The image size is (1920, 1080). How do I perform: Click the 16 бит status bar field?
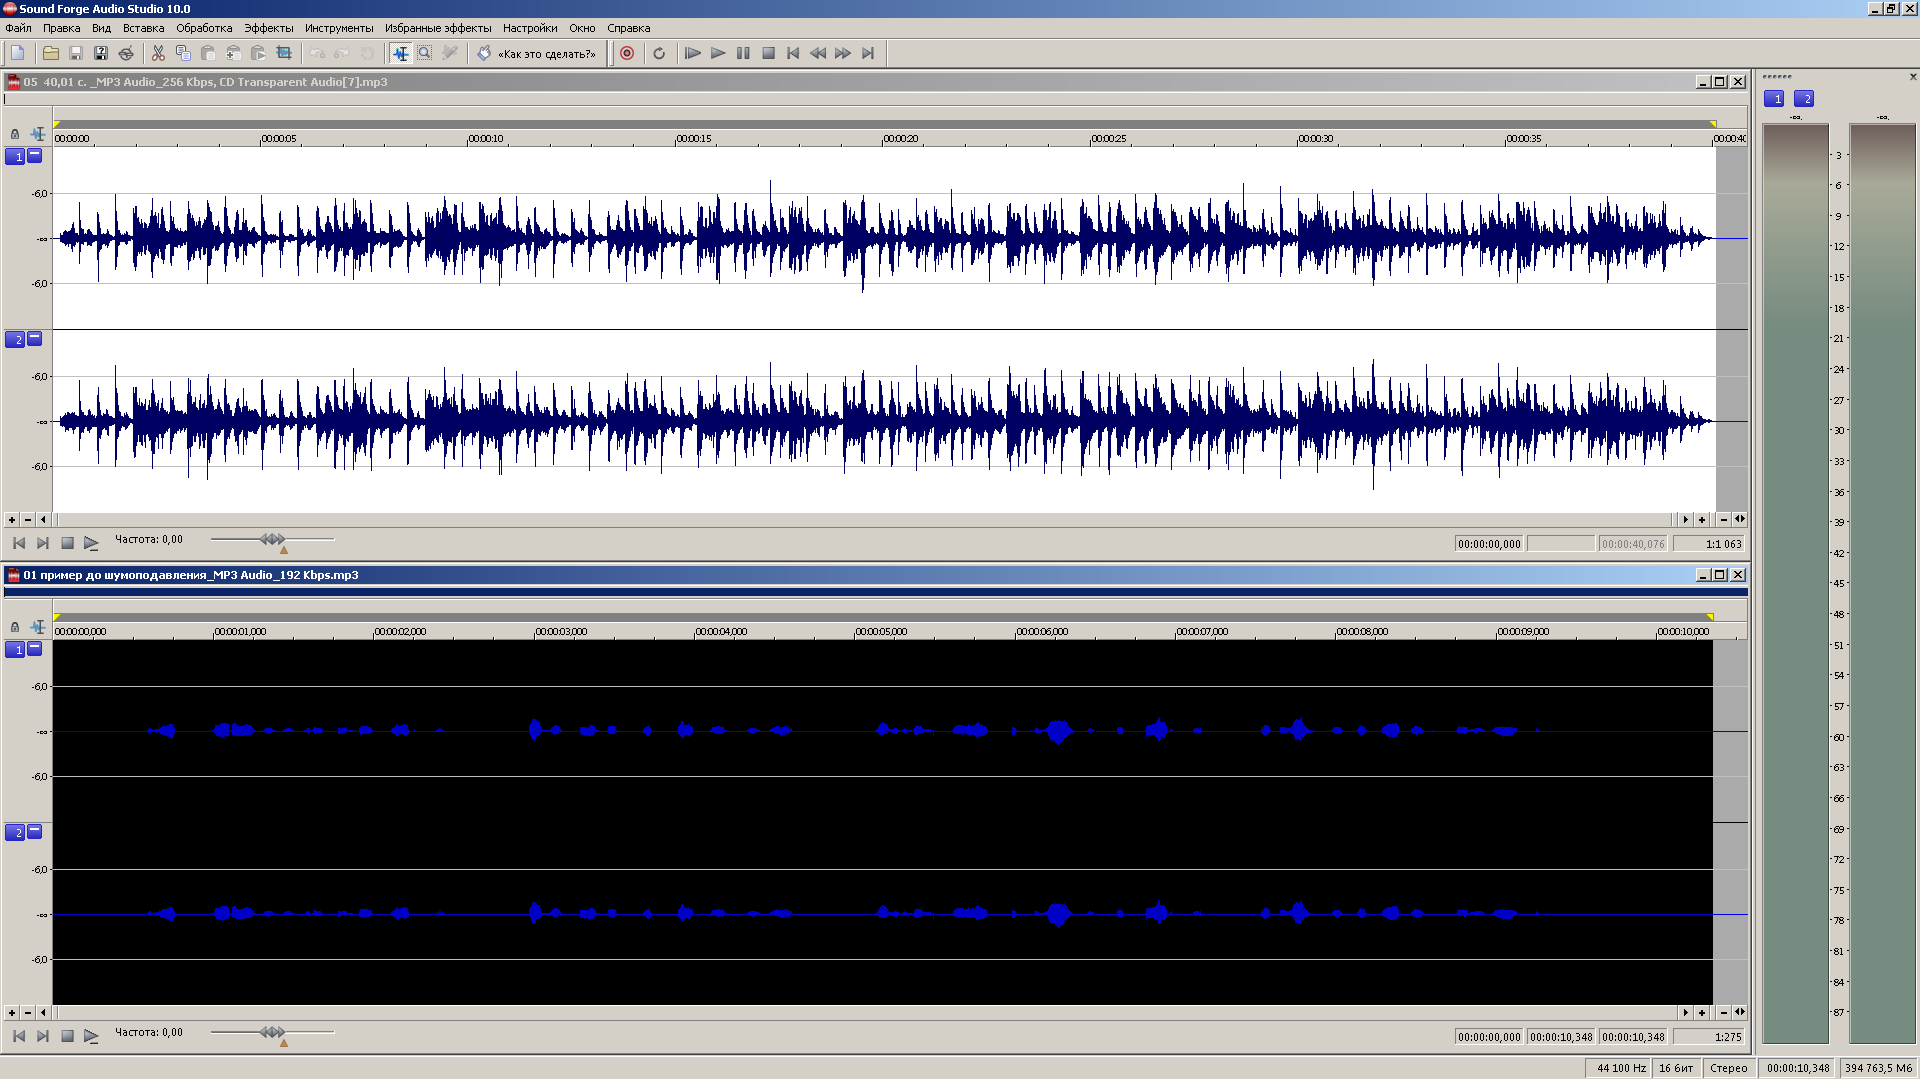1676,1068
